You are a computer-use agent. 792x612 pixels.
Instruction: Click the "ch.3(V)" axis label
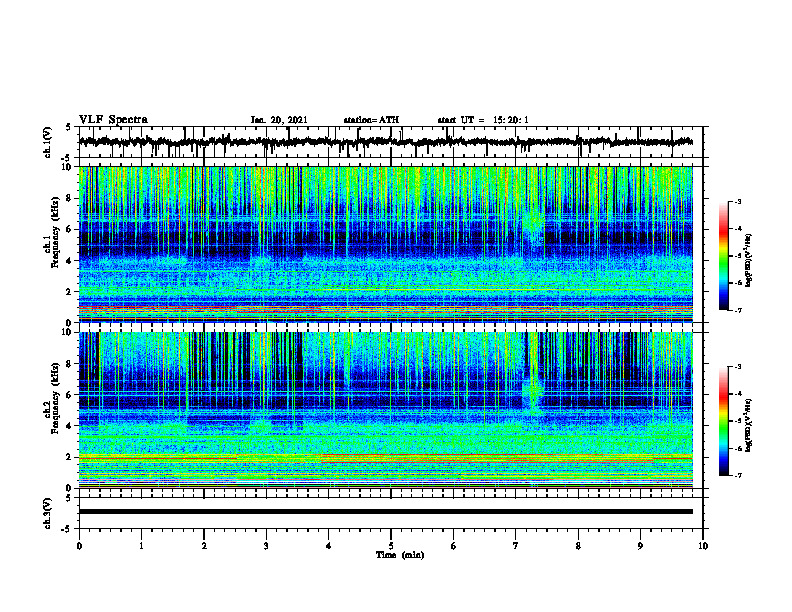[48, 513]
